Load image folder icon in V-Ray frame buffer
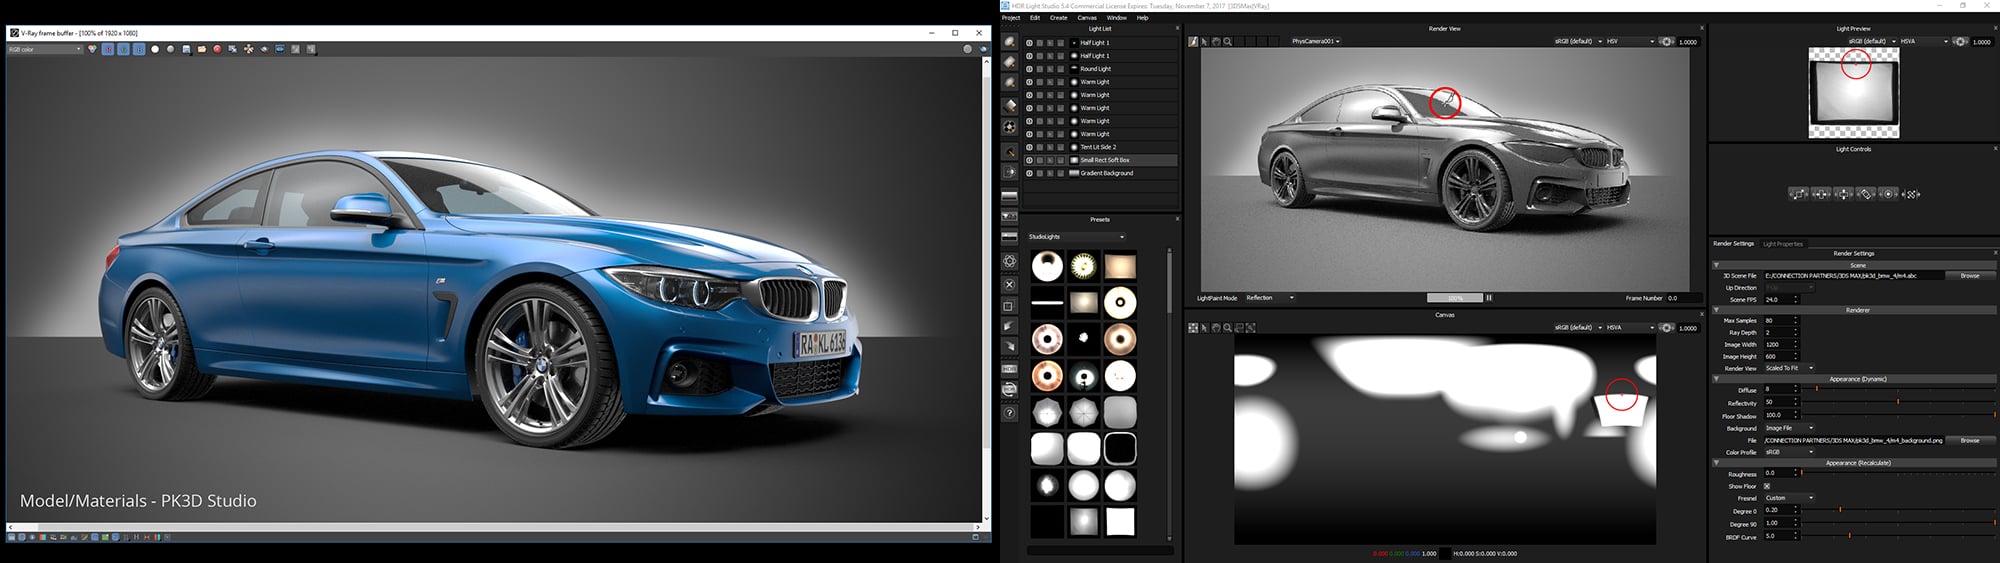The width and height of the screenshot is (2000, 563). [x=202, y=49]
